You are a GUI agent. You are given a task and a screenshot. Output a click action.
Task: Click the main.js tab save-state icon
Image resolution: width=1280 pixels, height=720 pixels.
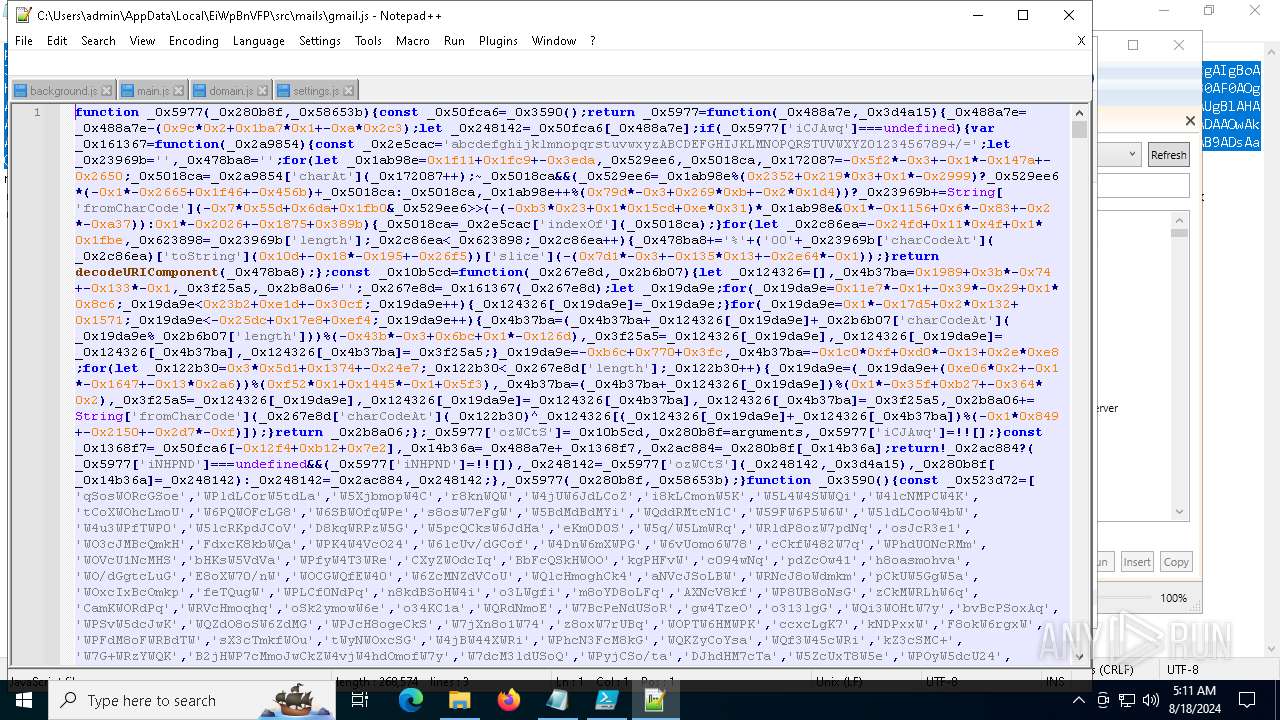[128, 91]
